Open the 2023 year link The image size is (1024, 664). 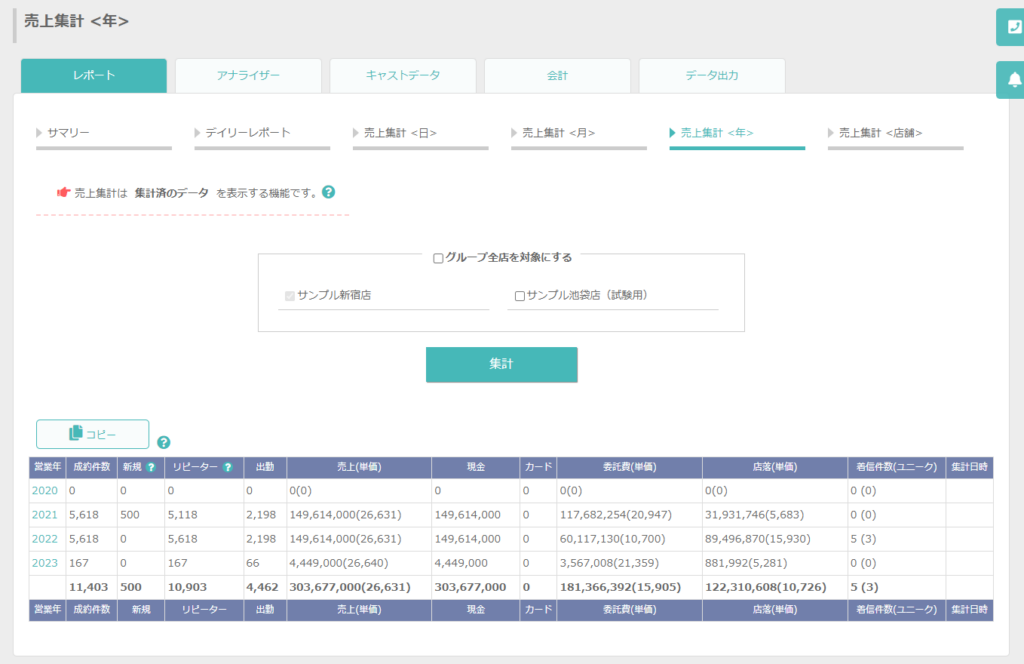44,563
